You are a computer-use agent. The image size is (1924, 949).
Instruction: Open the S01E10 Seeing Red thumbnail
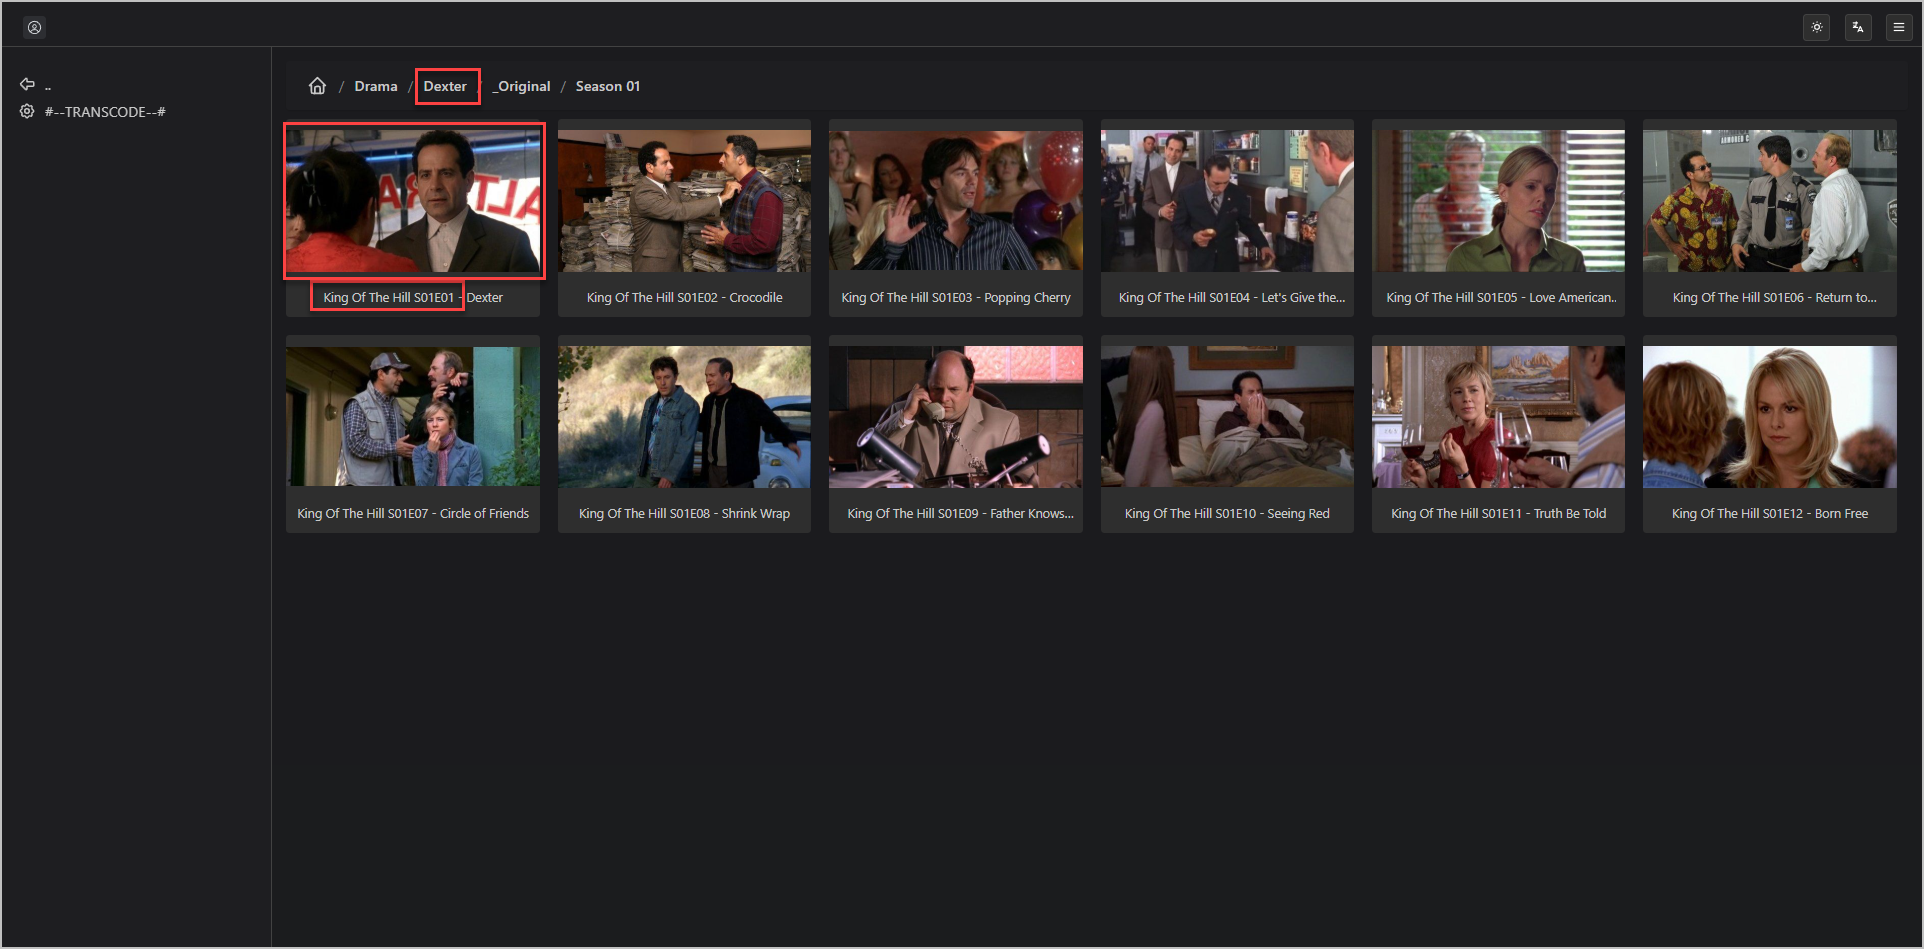(1227, 417)
